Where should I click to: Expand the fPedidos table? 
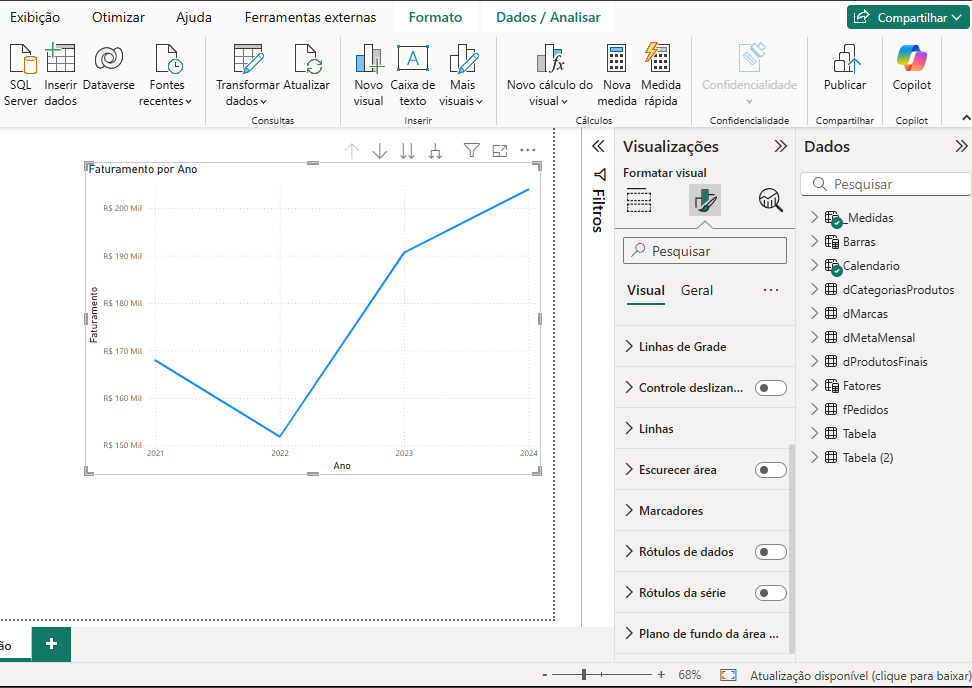815,409
